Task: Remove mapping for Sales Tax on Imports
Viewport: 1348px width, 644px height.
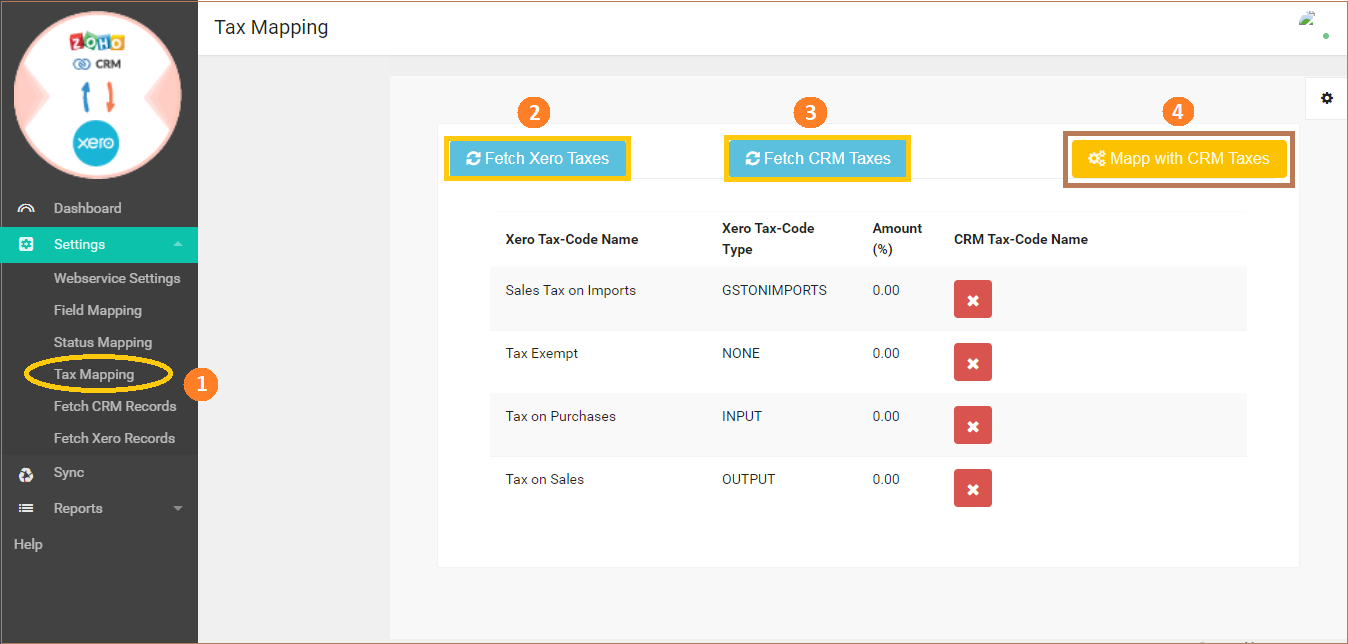Action: (973, 299)
